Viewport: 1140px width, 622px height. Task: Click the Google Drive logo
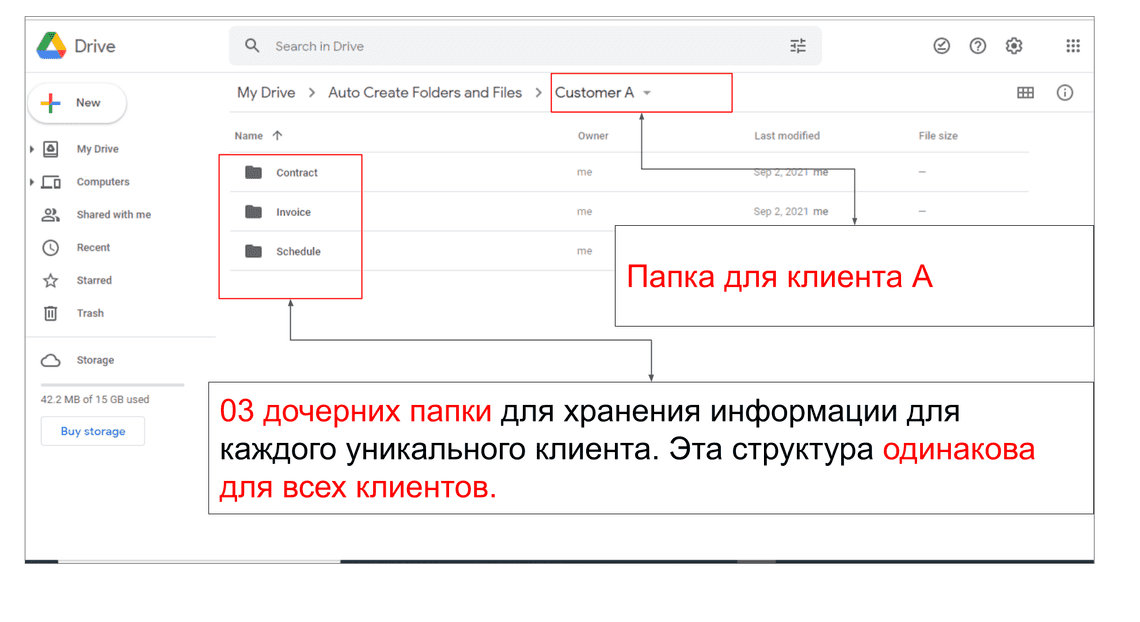point(52,46)
